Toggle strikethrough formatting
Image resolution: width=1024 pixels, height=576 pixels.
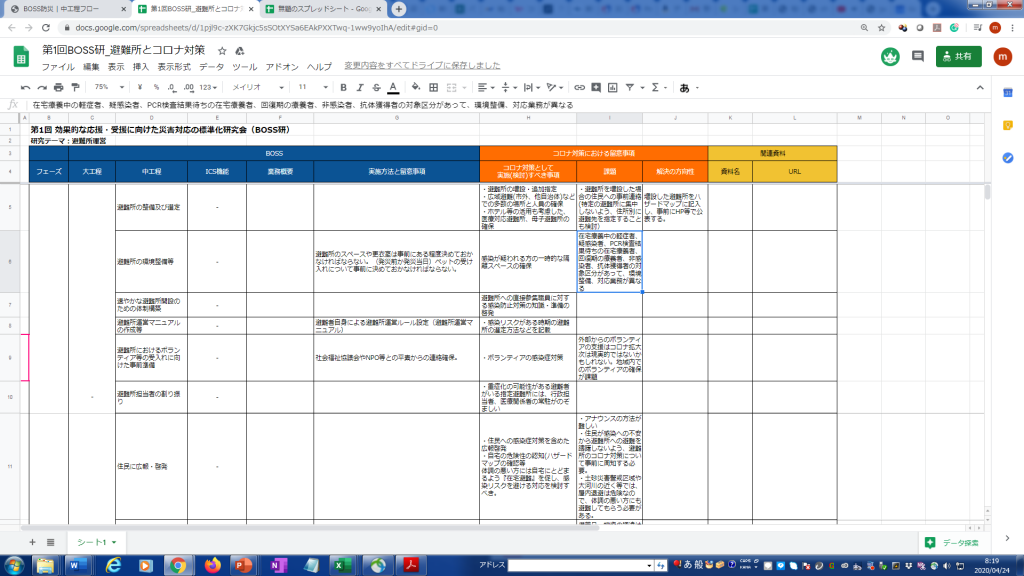pyautogui.click(x=376, y=87)
